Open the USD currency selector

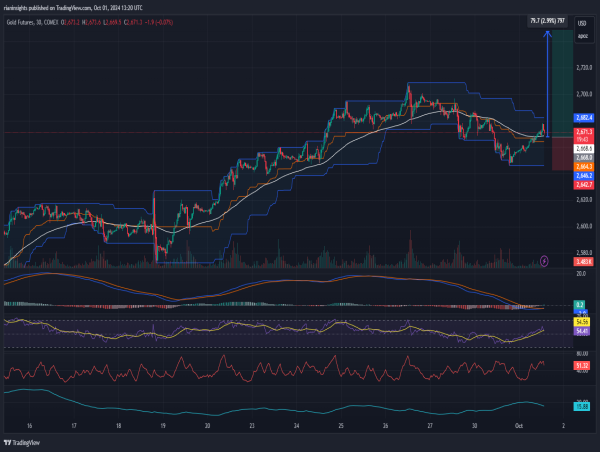click(582, 24)
